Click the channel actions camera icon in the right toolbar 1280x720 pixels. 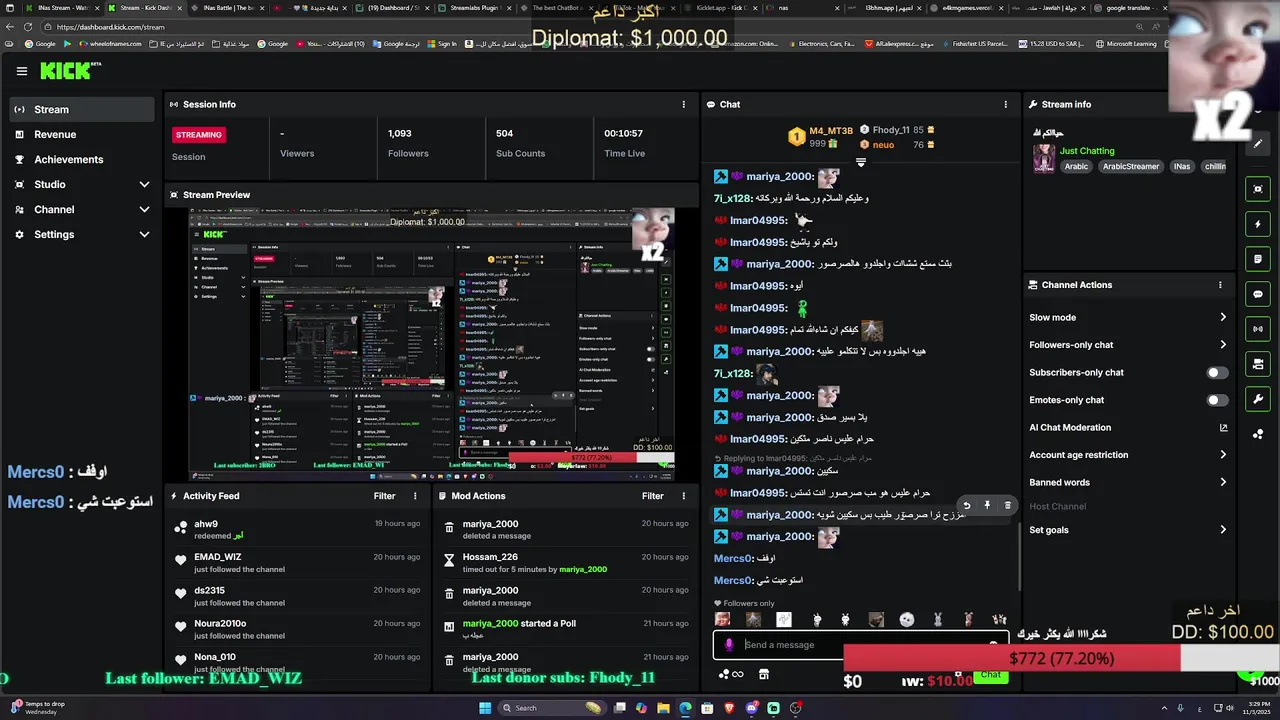pyautogui.click(x=1258, y=364)
